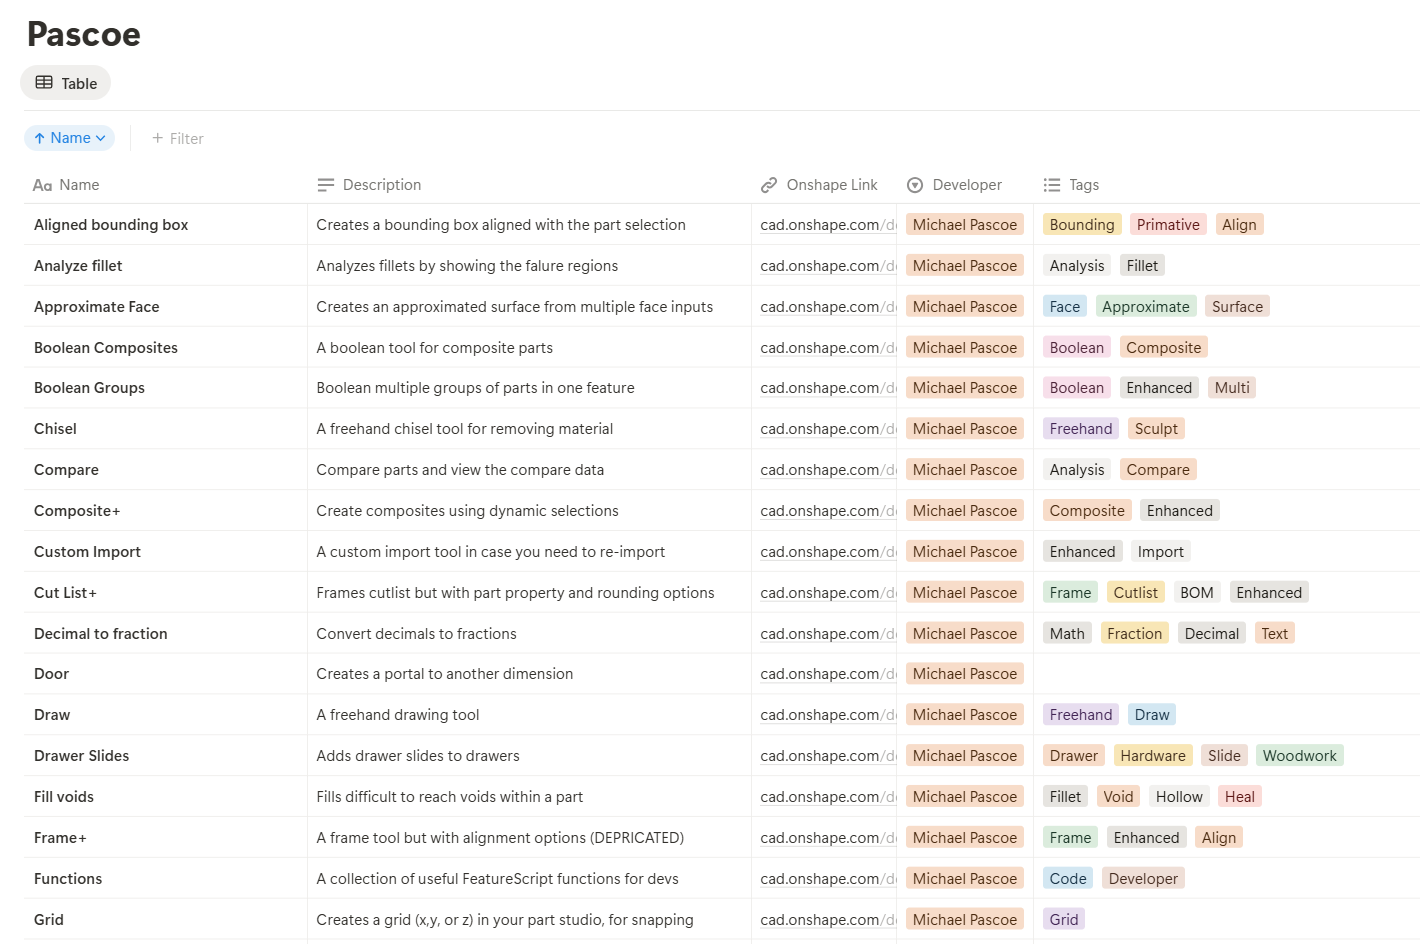
Task: Click the up-arrow sort icon beside Name
Action: click(39, 138)
